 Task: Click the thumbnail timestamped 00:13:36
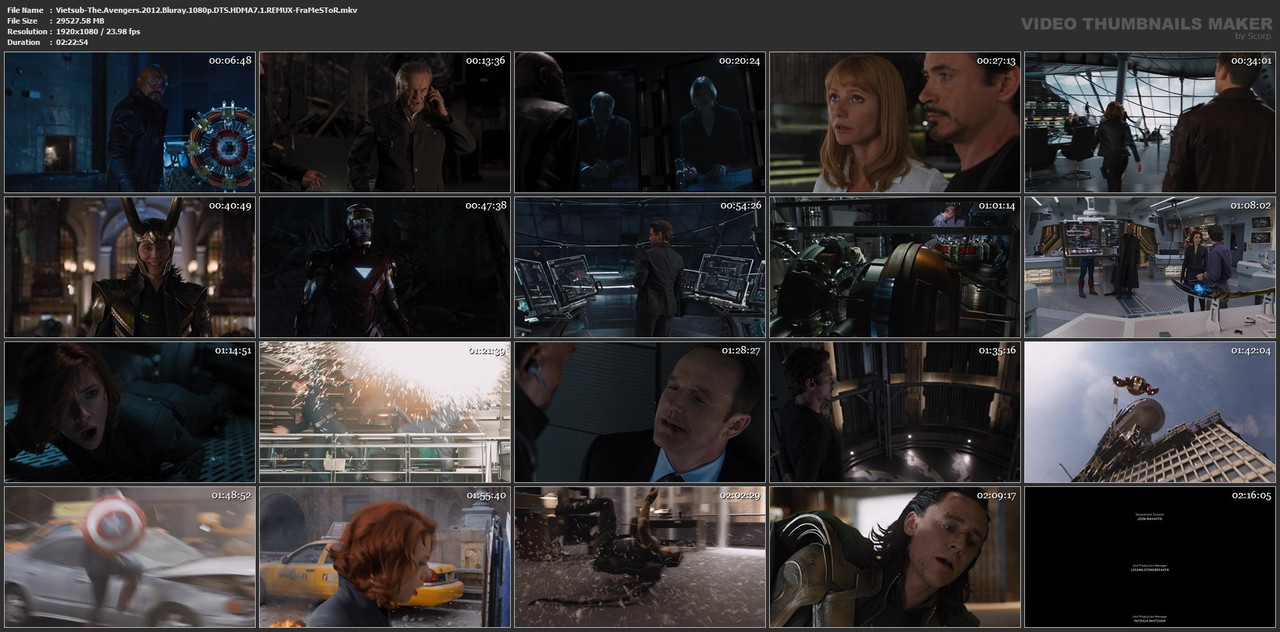(385, 122)
